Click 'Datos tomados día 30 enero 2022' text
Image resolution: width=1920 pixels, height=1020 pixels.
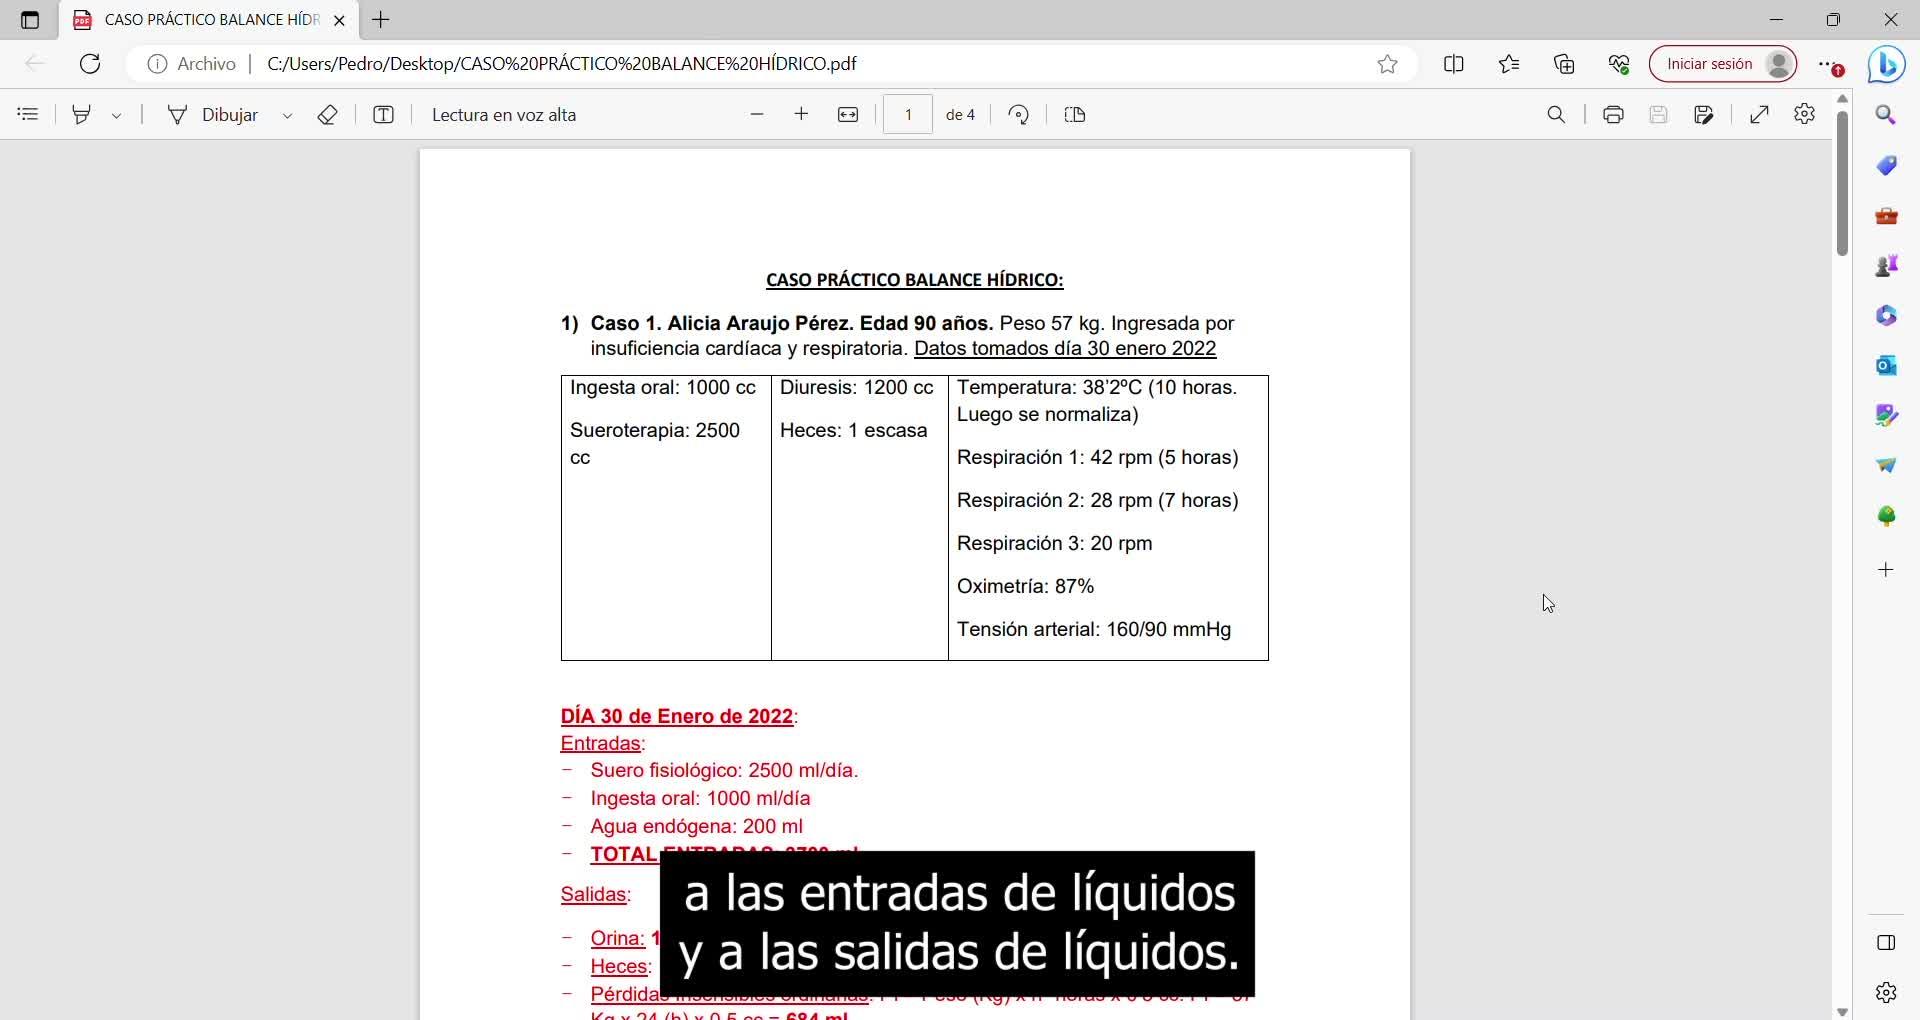[1065, 349]
